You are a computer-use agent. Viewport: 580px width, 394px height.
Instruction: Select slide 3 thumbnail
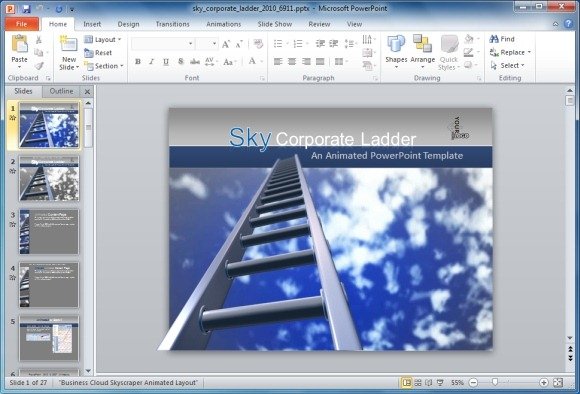pos(49,232)
